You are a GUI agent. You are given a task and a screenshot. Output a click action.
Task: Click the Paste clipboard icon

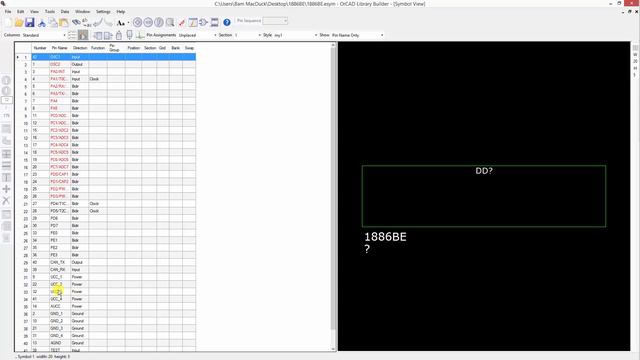(x=64, y=22)
